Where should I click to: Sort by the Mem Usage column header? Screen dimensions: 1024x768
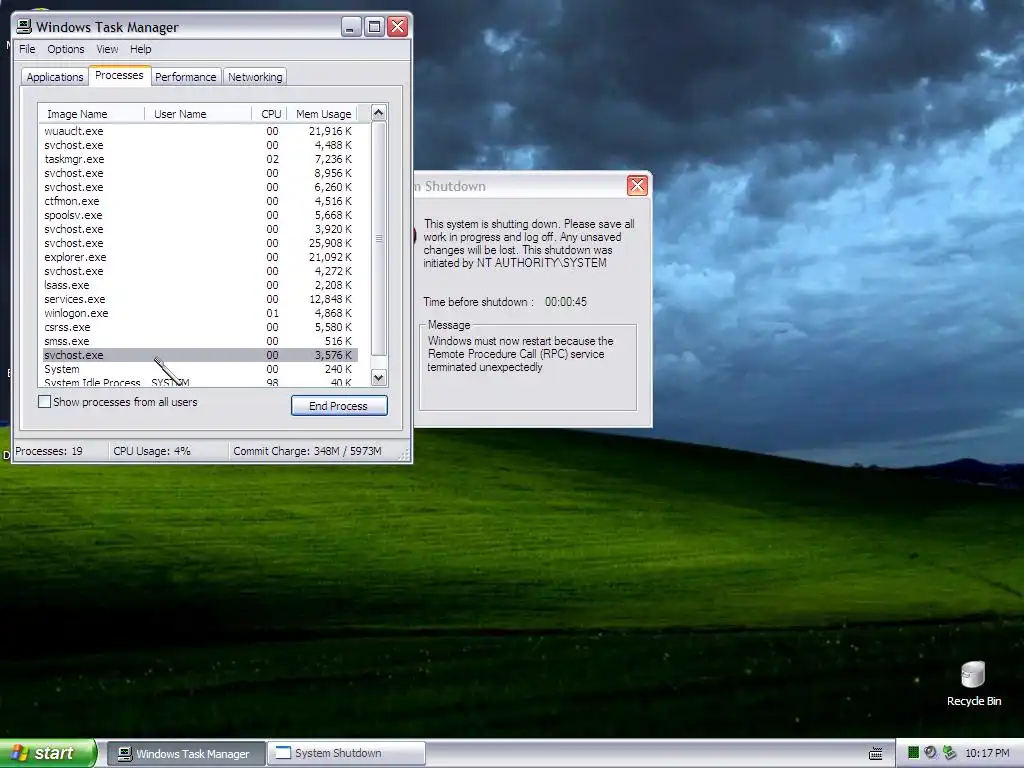pyautogui.click(x=323, y=114)
